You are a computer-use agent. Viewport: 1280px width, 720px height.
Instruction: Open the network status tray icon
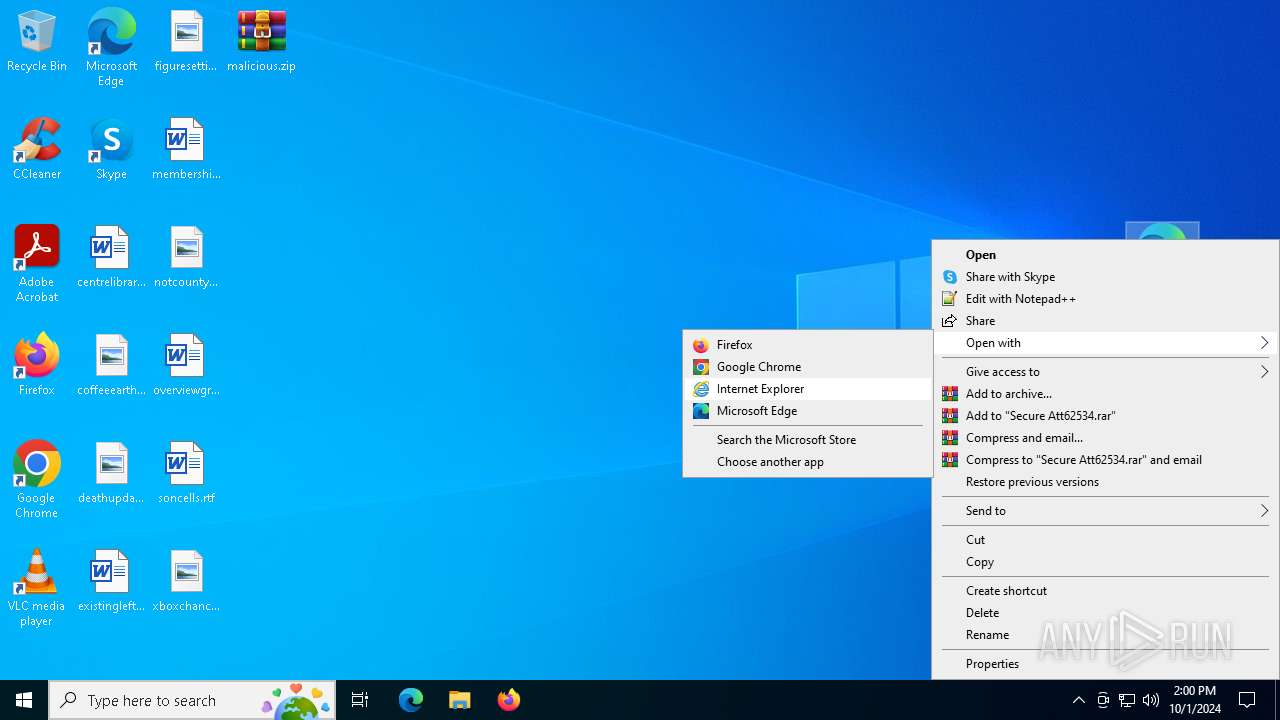pyautogui.click(x=1127, y=700)
